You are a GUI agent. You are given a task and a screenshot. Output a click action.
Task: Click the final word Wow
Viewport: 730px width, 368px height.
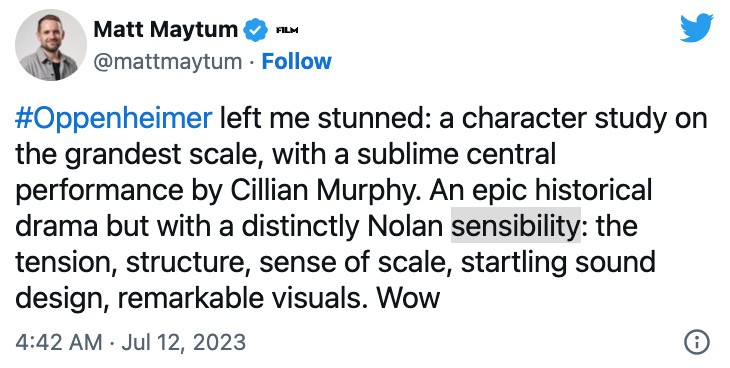pos(408,298)
